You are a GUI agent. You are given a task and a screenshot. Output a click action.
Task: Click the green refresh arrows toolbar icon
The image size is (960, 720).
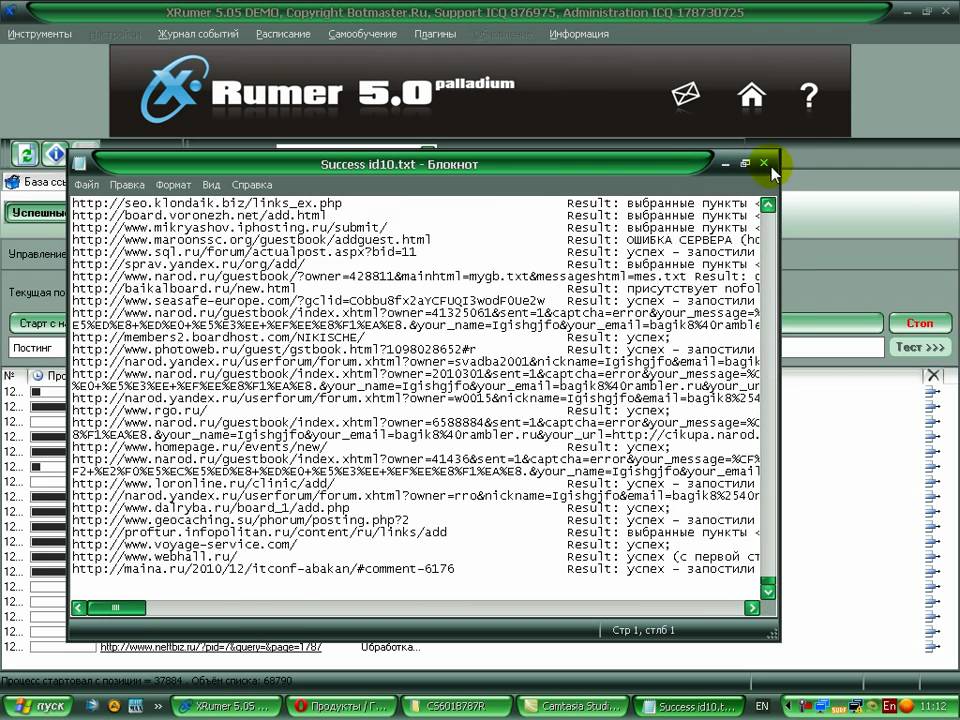(x=25, y=154)
